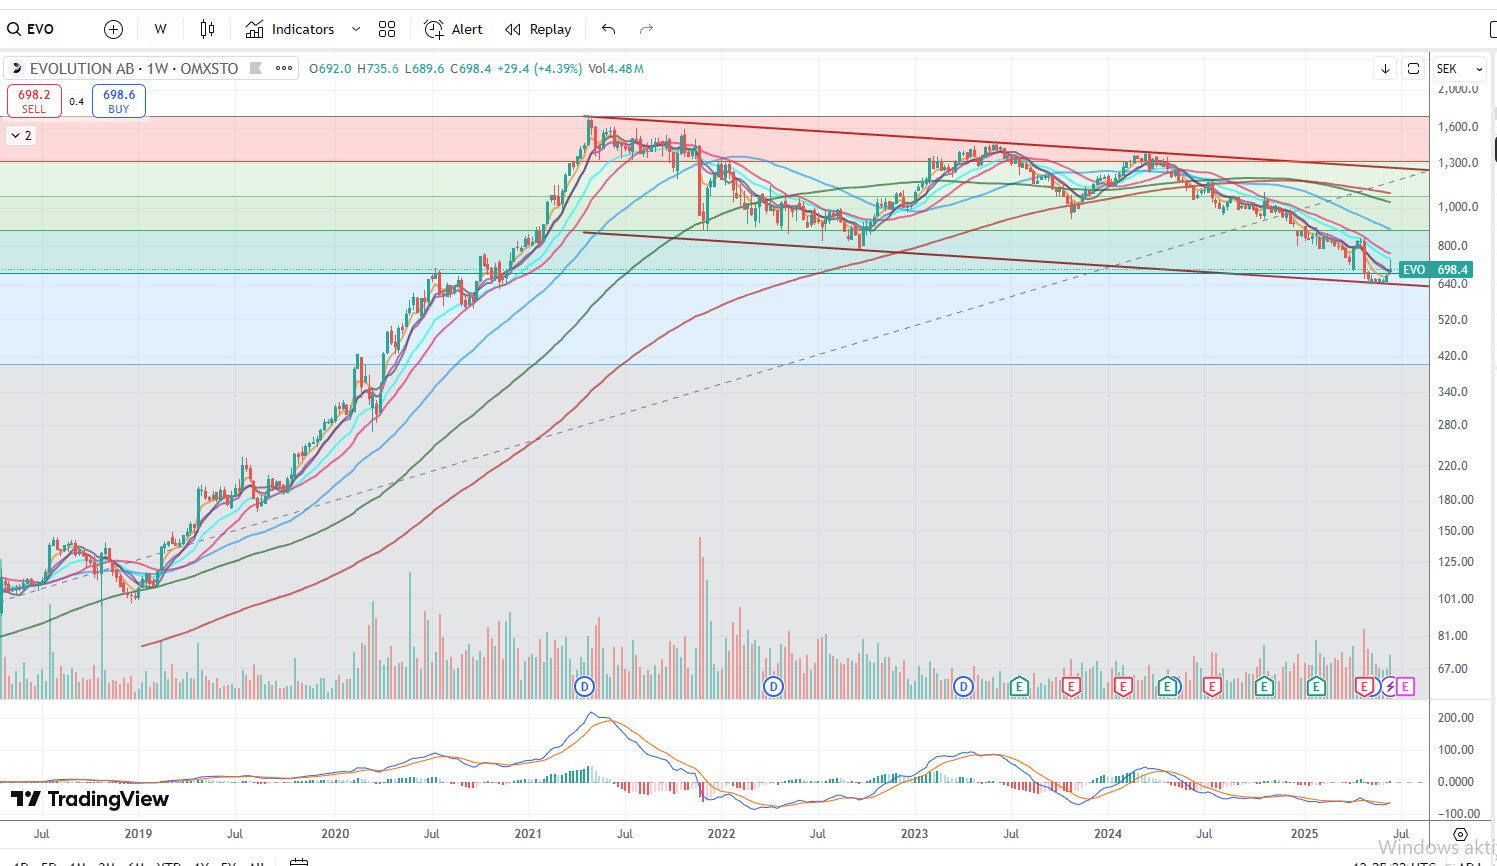Viewport: 1497px width, 866px height.
Task: Start bar Replay mode
Action: tap(538, 29)
